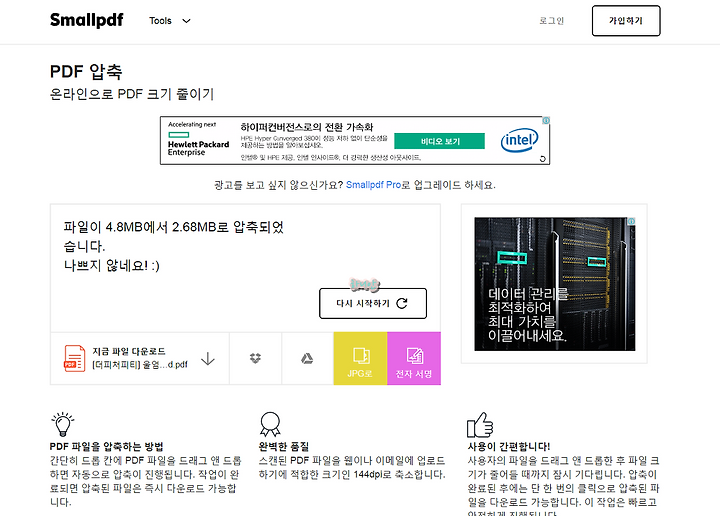This screenshot has width=720, height=516.
Task: Click the 가입하기 sign-up button
Action: [x=626, y=21]
